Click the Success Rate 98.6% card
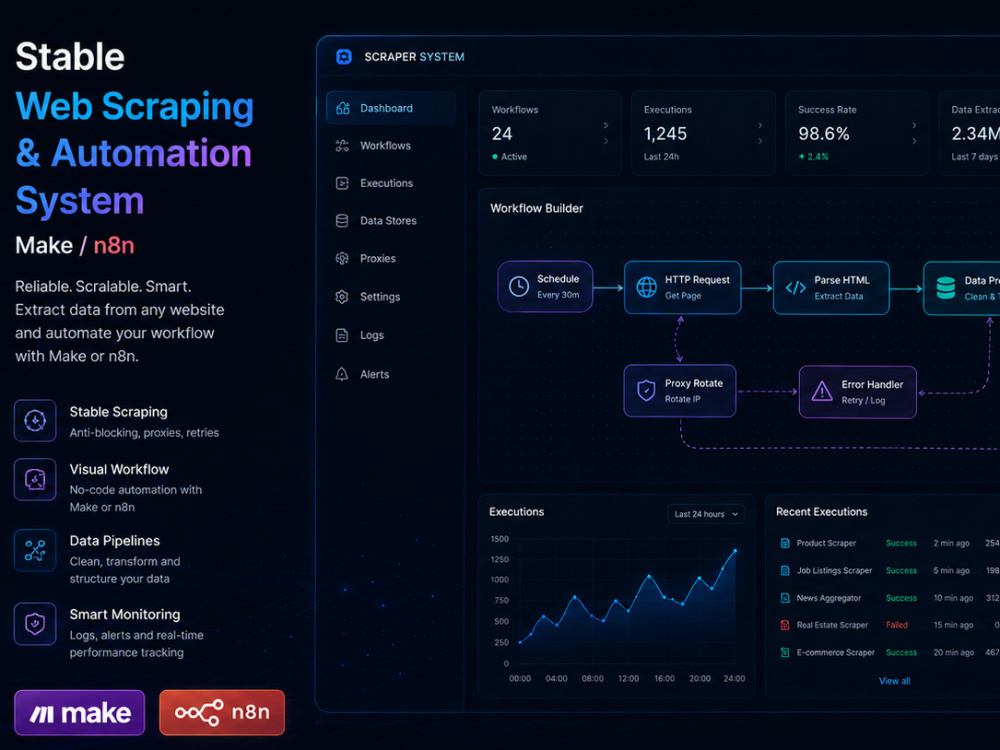This screenshot has height=750, width=1000. (x=857, y=133)
